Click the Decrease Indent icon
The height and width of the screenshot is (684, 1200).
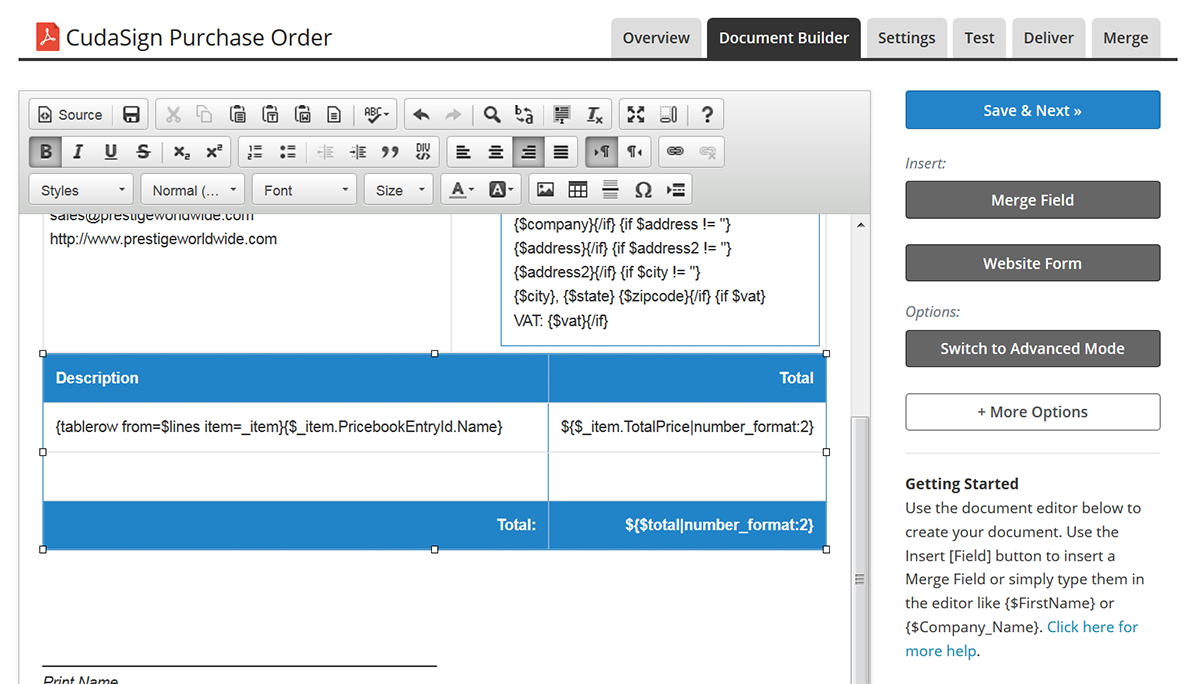[325, 152]
